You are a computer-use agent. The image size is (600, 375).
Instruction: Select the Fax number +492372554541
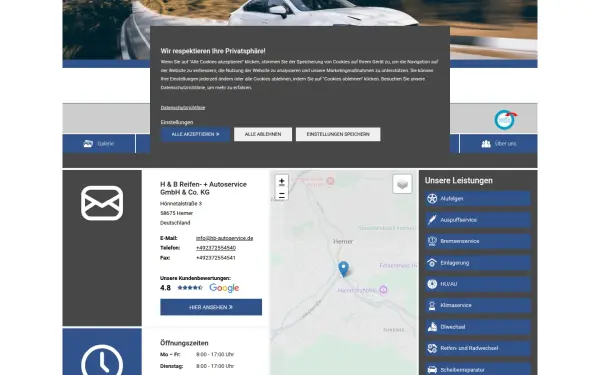(216, 258)
